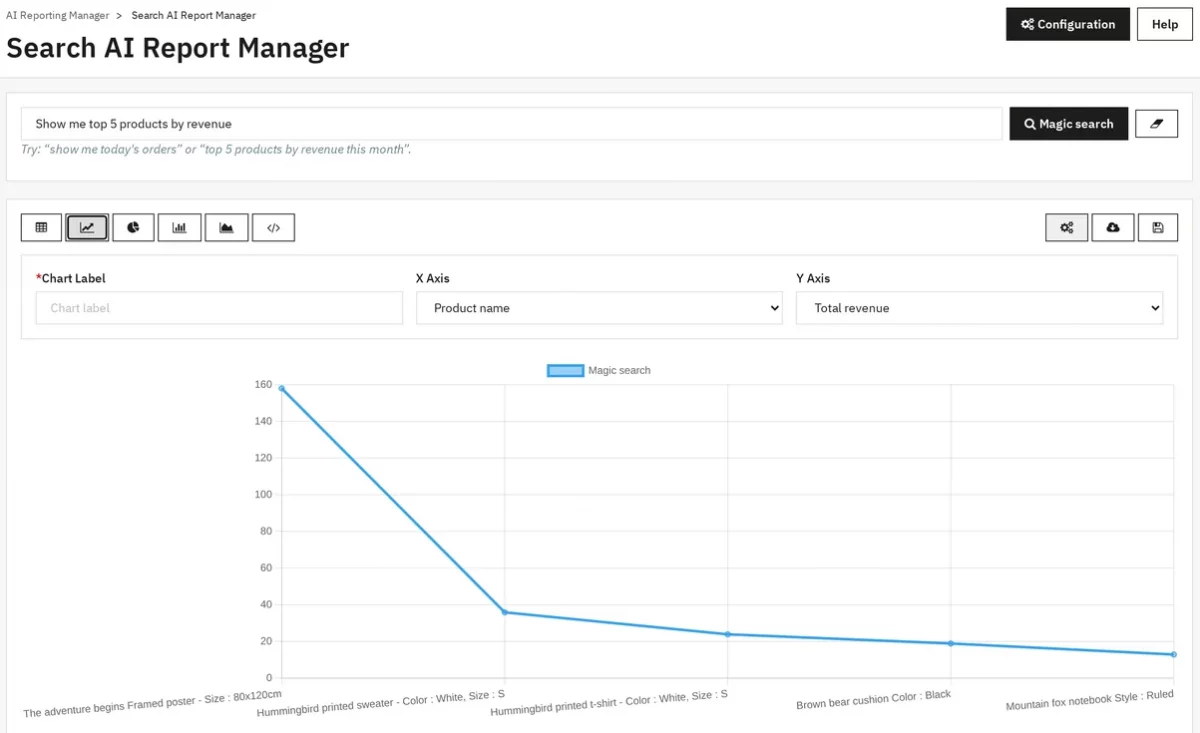Viewport: 1200px width, 733px height.
Task: Go to AI Reporting Manager breadcrumb
Action: (58, 15)
